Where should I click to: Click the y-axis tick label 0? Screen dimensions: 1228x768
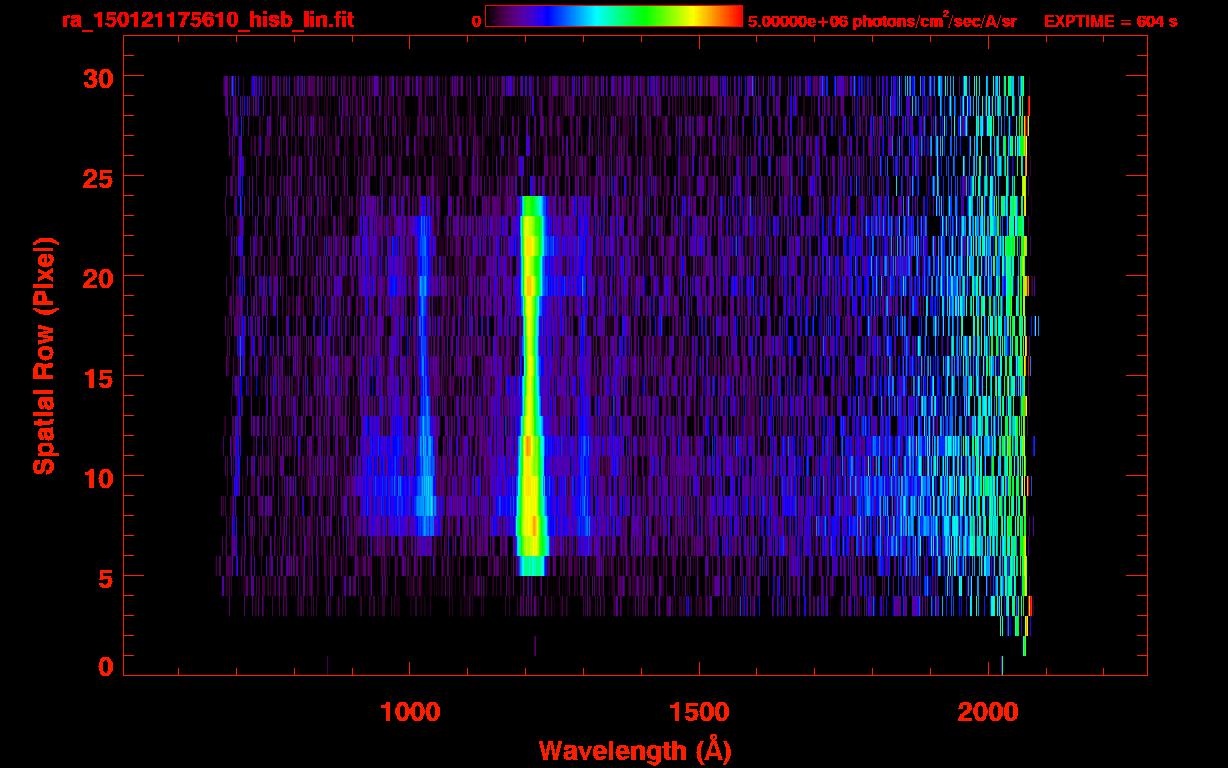[x=107, y=667]
